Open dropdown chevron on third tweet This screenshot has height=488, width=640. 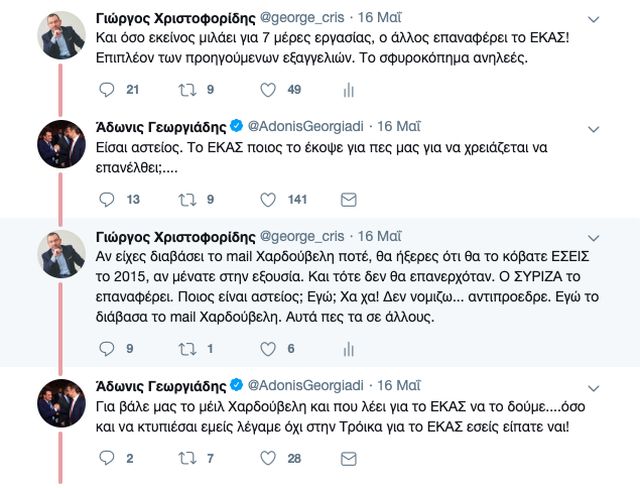click(596, 236)
